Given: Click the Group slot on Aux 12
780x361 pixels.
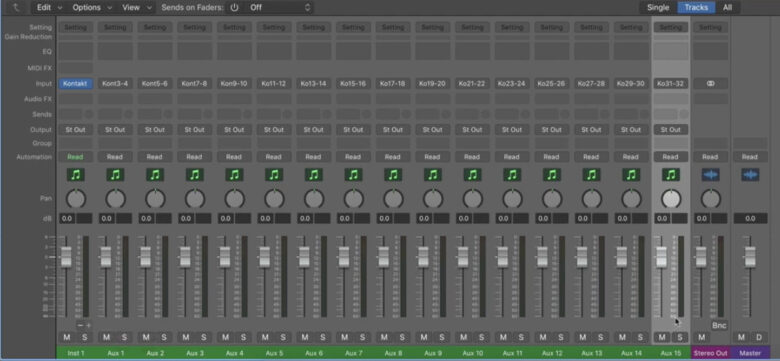Looking at the screenshot, I should (x=552, y=143).
